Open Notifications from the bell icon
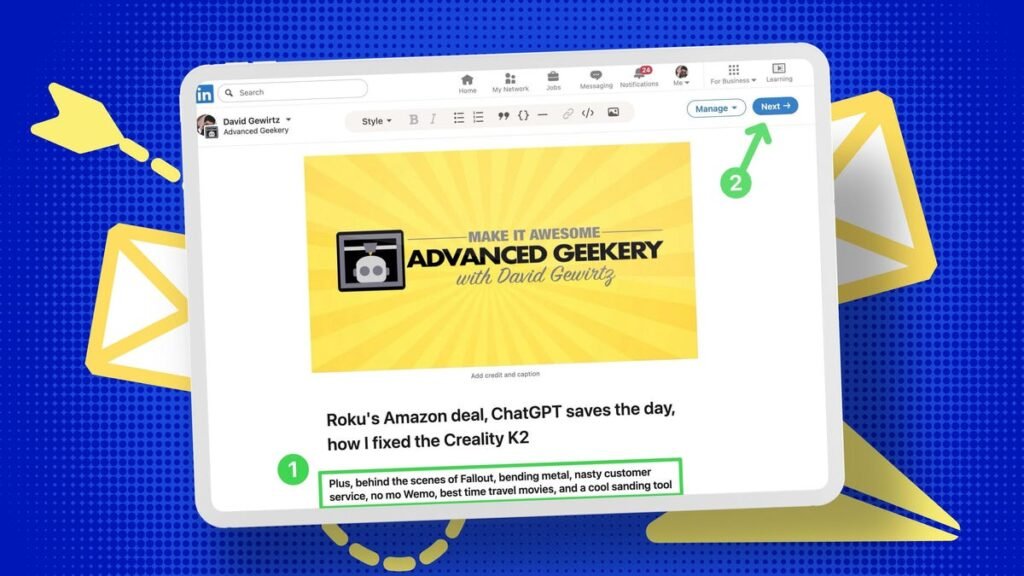Screen dimensions: 1024x576 639,73
